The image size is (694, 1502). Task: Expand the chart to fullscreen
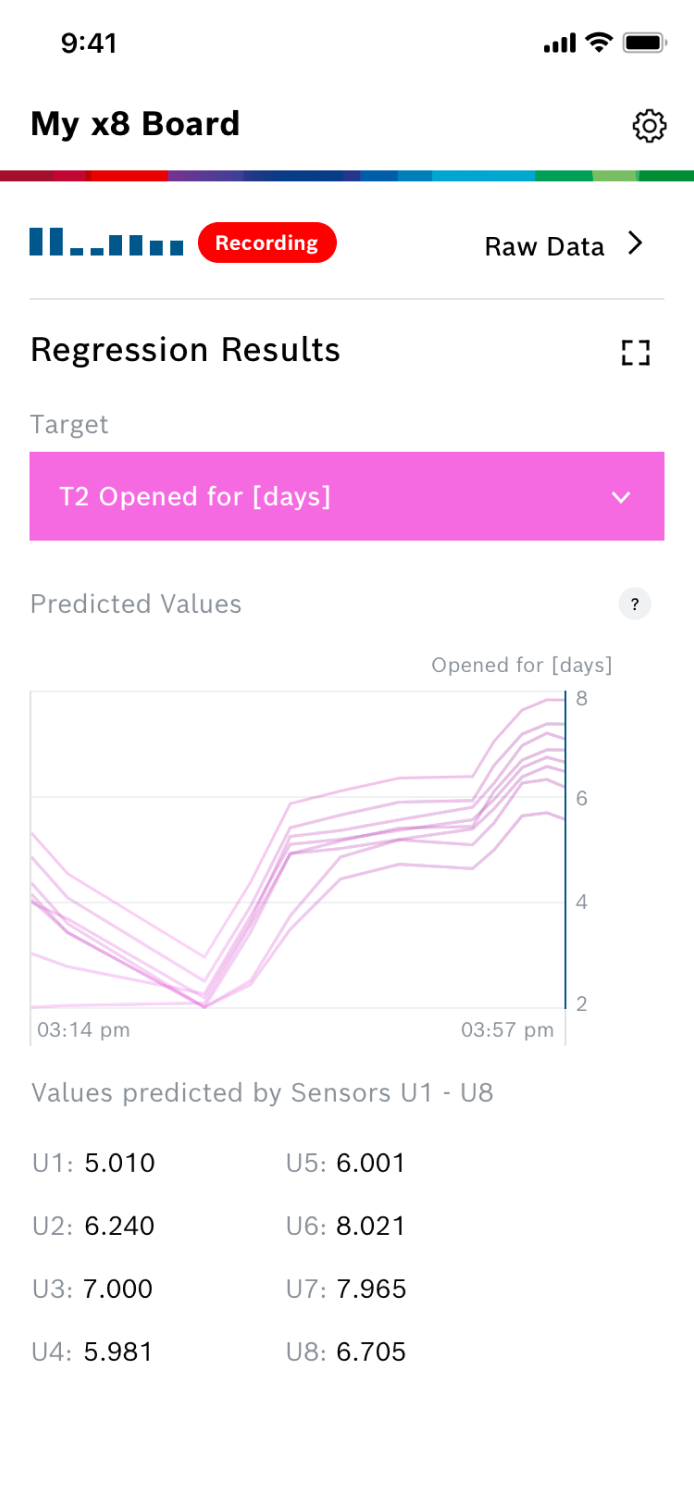coord(635,352)
